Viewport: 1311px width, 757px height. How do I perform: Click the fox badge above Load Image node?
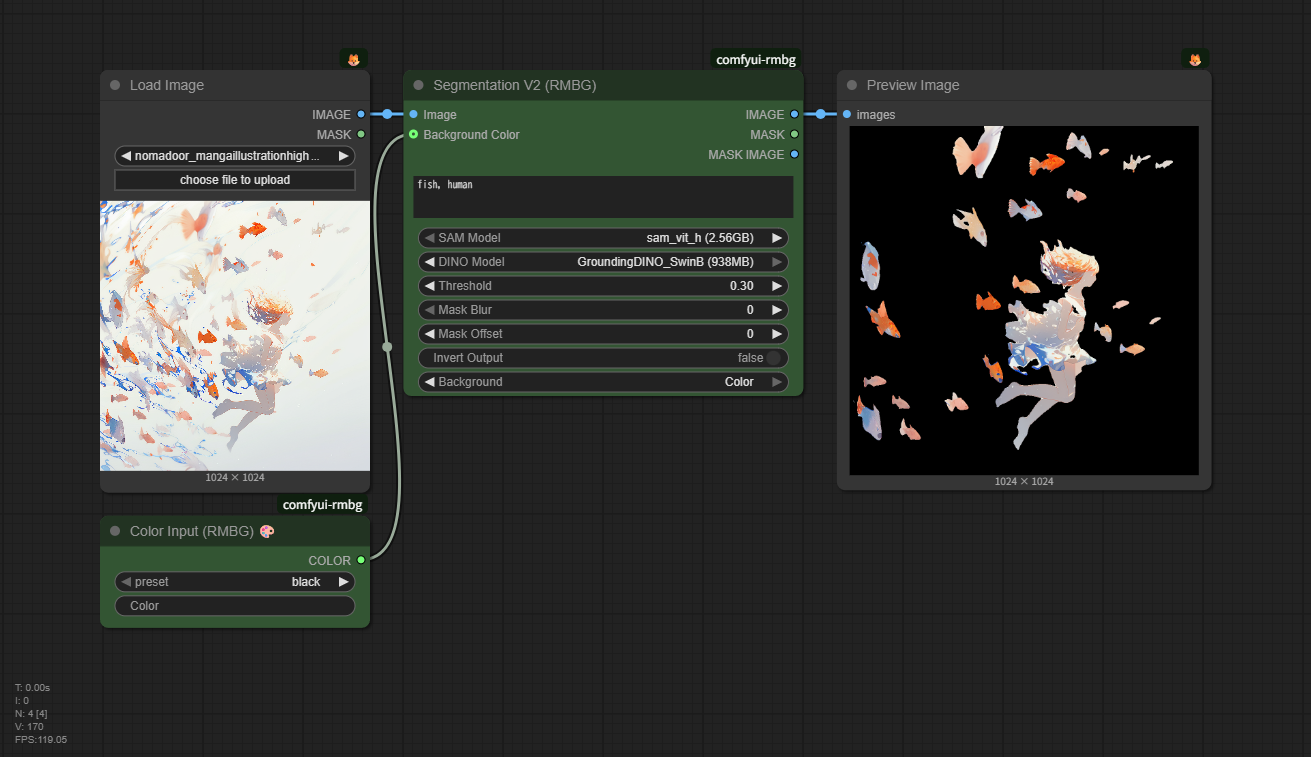click(x=353, y=59)
